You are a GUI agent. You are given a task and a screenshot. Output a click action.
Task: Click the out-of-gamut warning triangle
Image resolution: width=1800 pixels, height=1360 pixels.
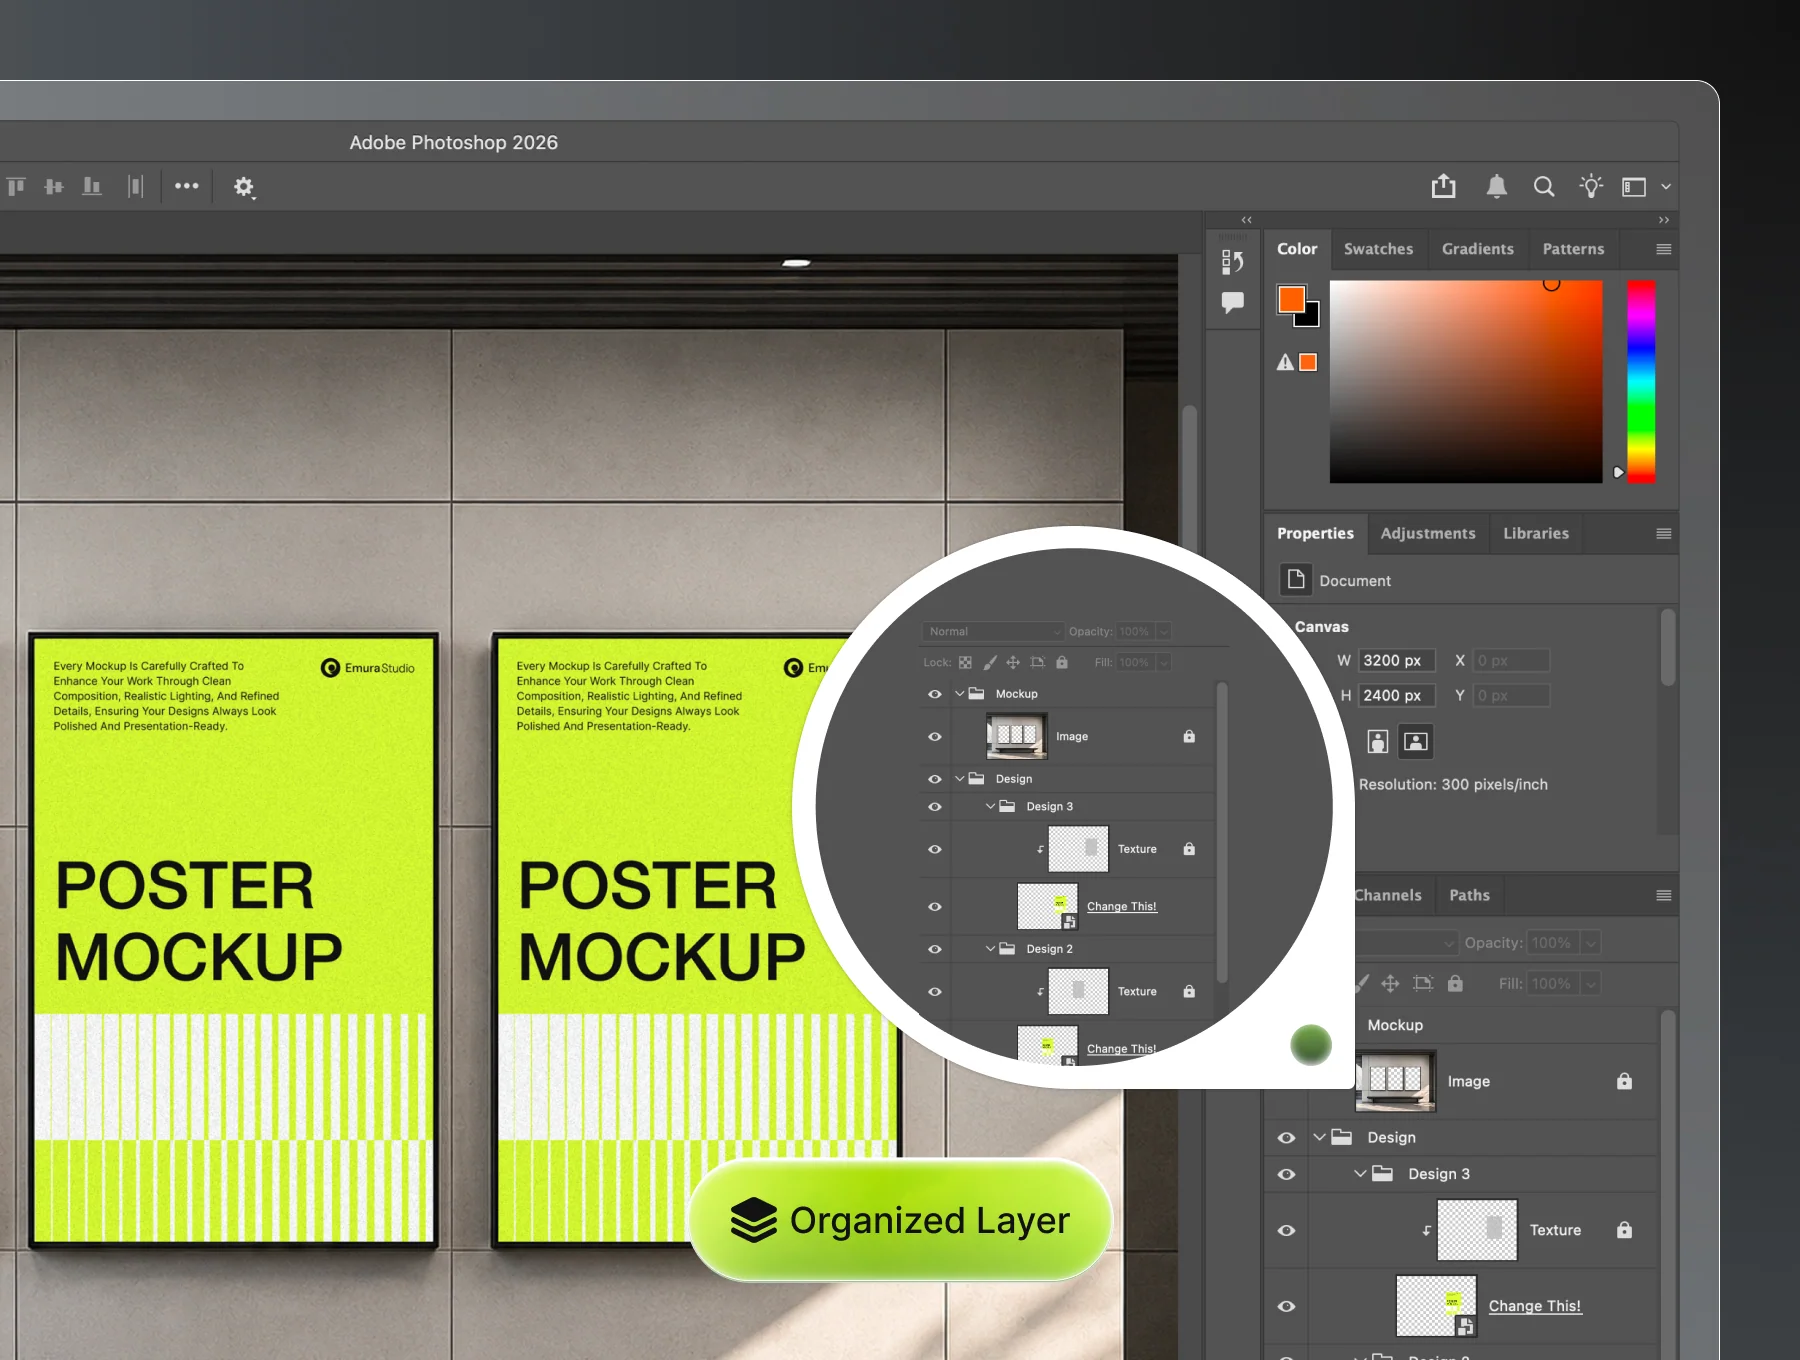tap(1285, 363)
